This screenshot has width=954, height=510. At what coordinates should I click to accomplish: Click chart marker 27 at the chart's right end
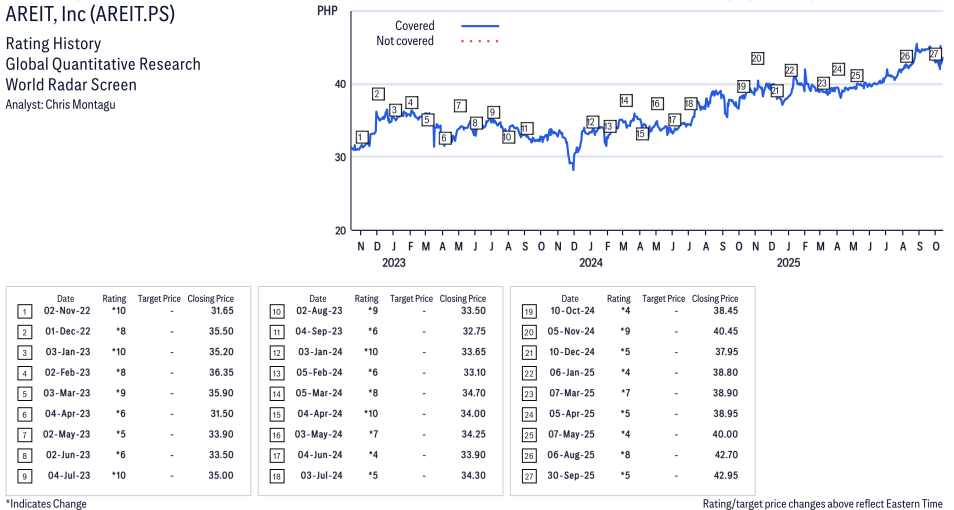(x=935, y=54)
